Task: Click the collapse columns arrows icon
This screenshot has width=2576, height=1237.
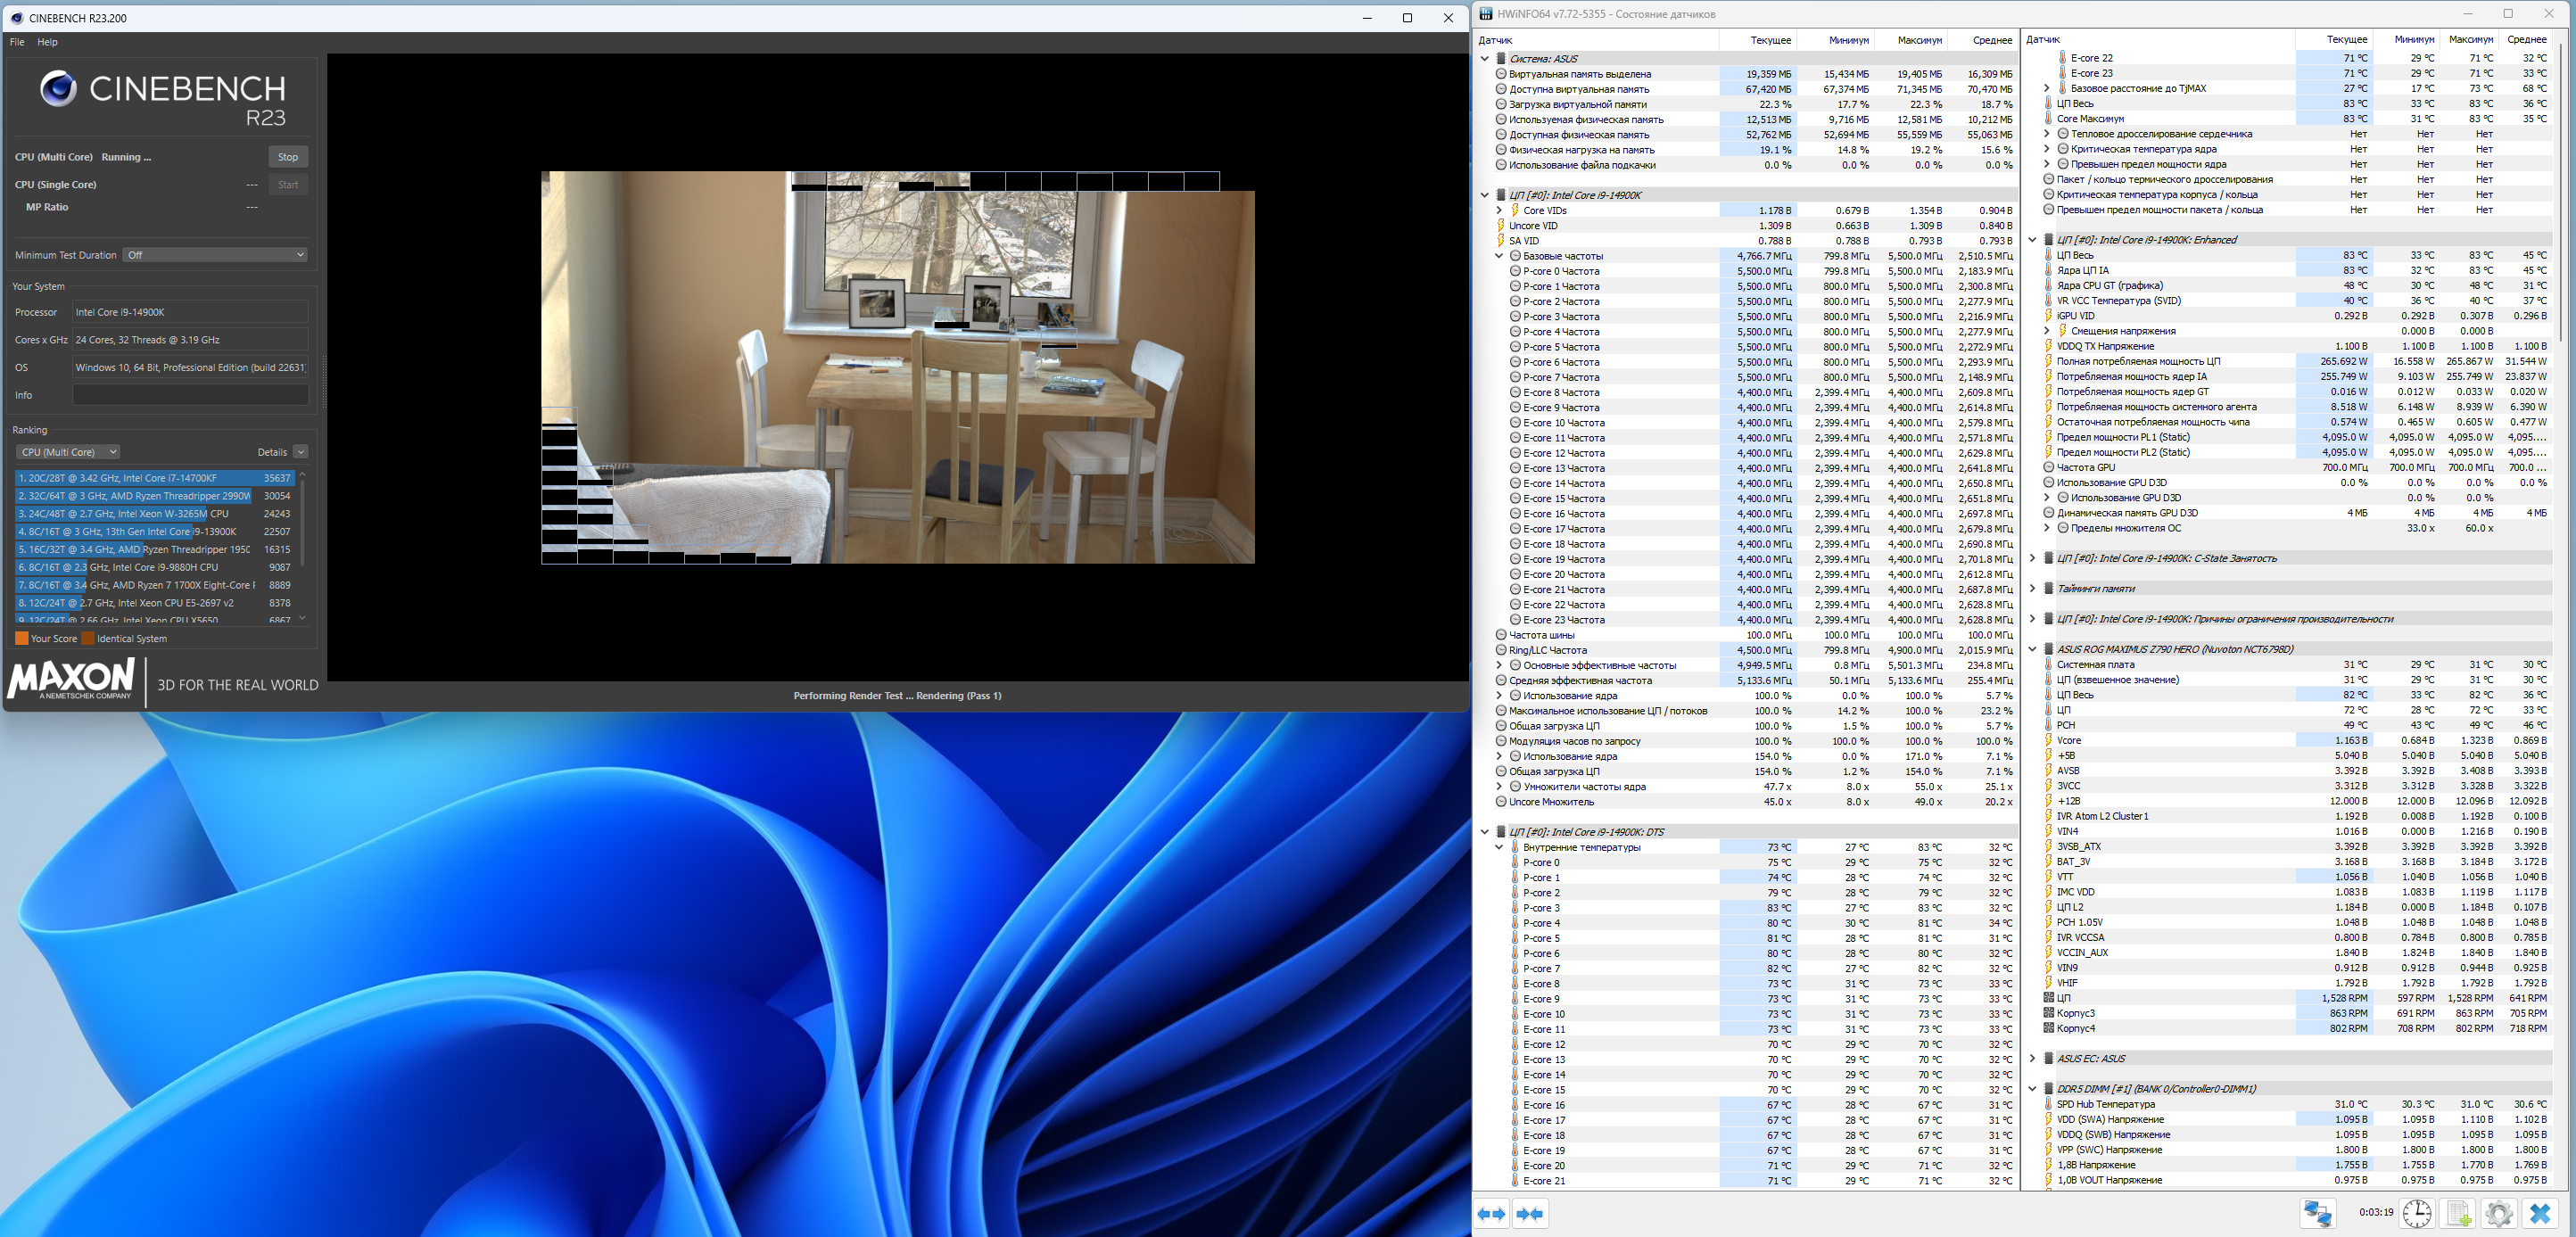Action: point(1529,1213)
